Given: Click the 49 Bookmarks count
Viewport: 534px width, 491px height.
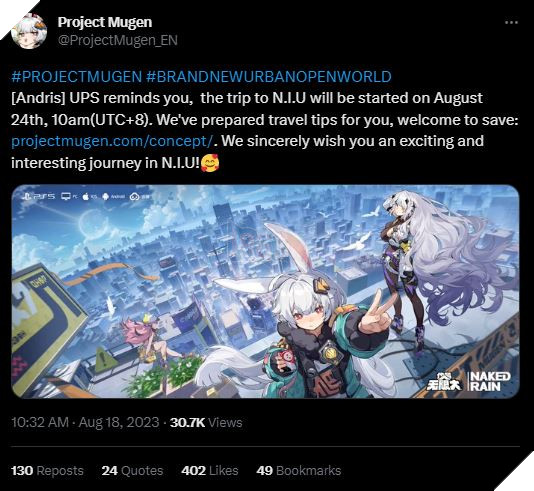Looking at the screenshot, I should click(299, 471).
